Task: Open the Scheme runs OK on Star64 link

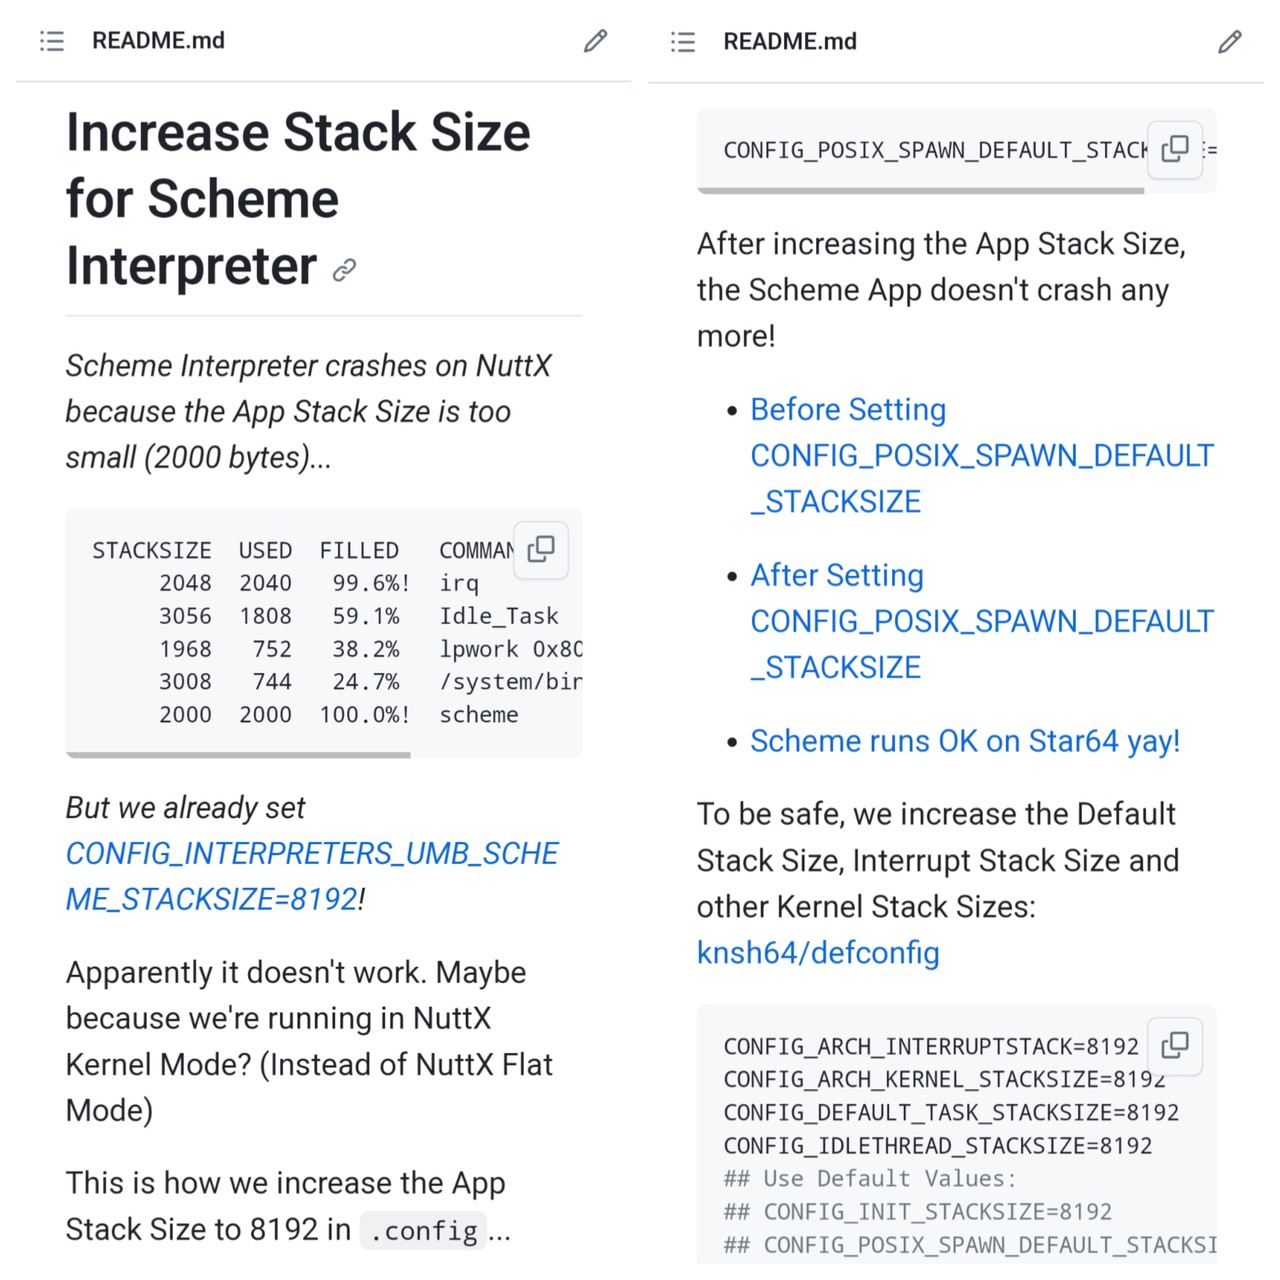Action: click(964, 741)
